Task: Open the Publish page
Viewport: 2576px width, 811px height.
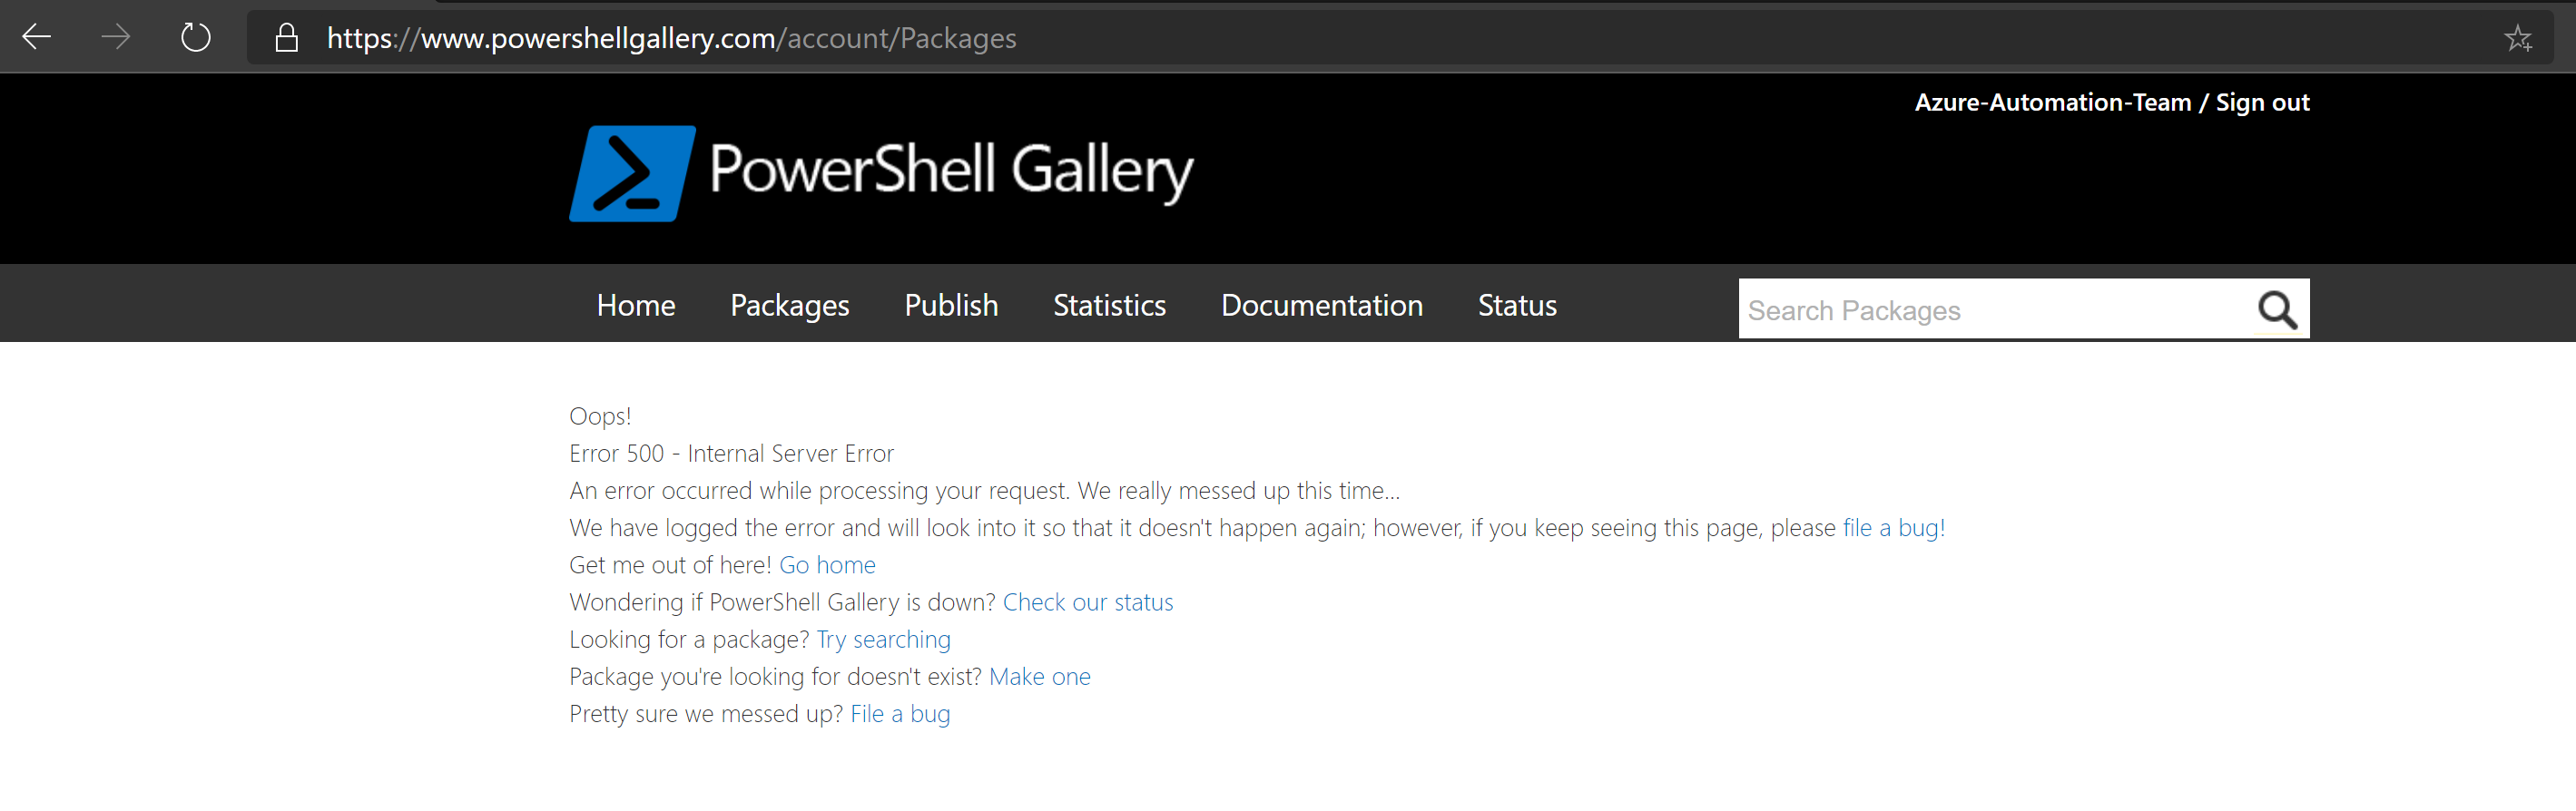Action: [950, 305]
